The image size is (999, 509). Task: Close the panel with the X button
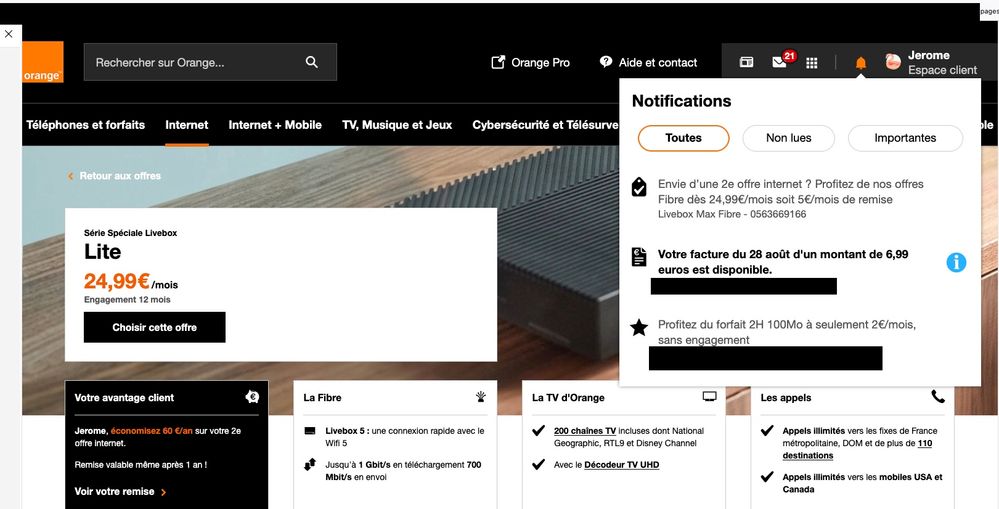[x=8, y=34]
